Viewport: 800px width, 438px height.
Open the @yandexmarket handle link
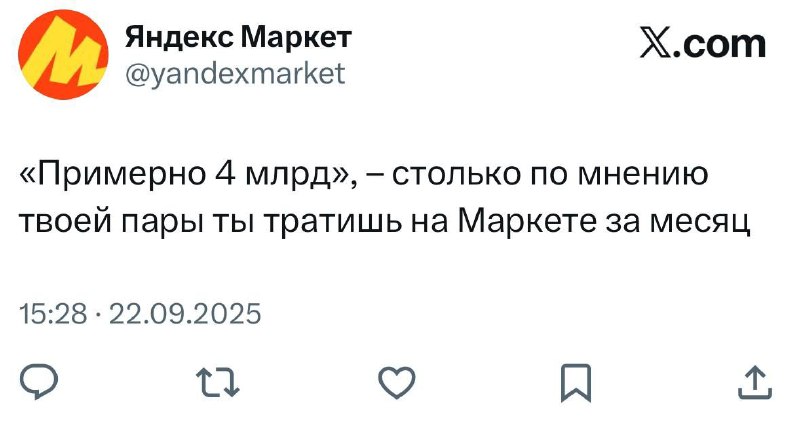click(x=235, y=73)
